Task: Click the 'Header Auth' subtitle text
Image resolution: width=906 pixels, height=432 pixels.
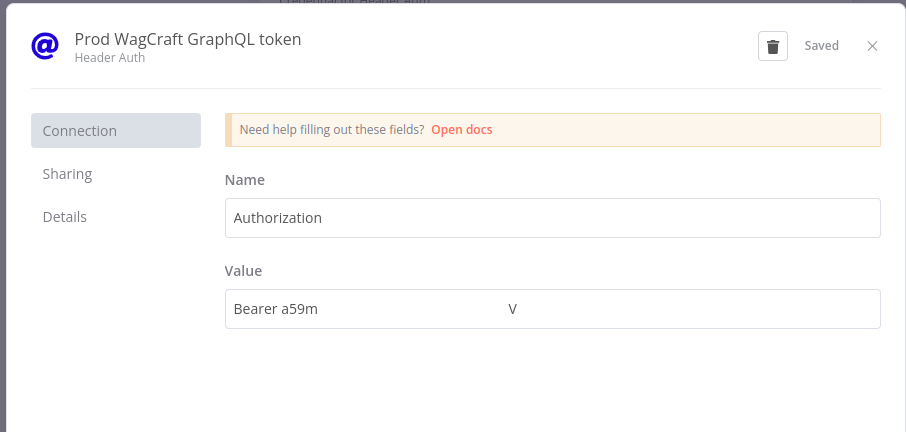Action: point(110,58)
